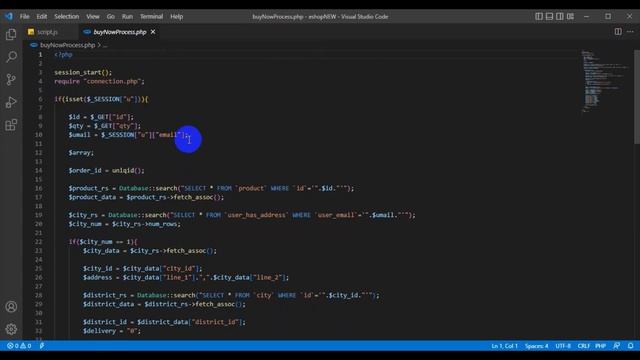Click the errors and warnings status indicator
The height and width of the screenshot is (360, 640).
coord(19,346)
